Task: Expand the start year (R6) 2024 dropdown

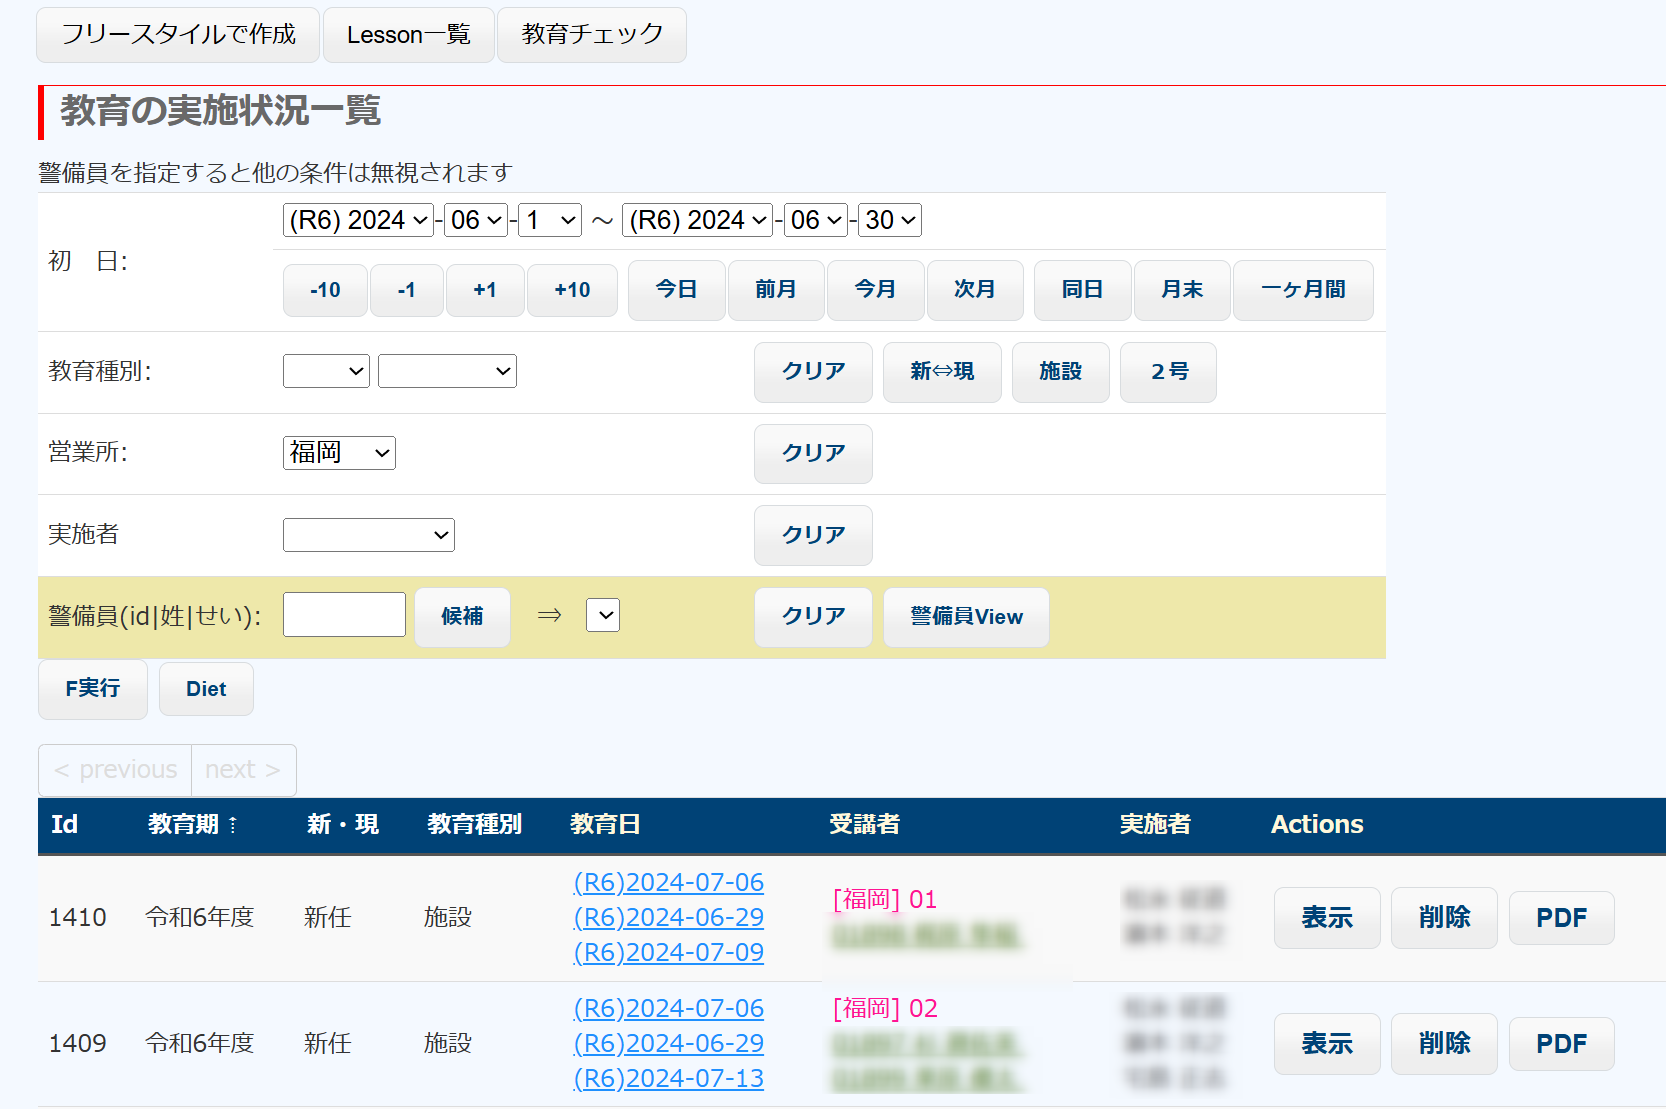Action: (x=358, y=220)
